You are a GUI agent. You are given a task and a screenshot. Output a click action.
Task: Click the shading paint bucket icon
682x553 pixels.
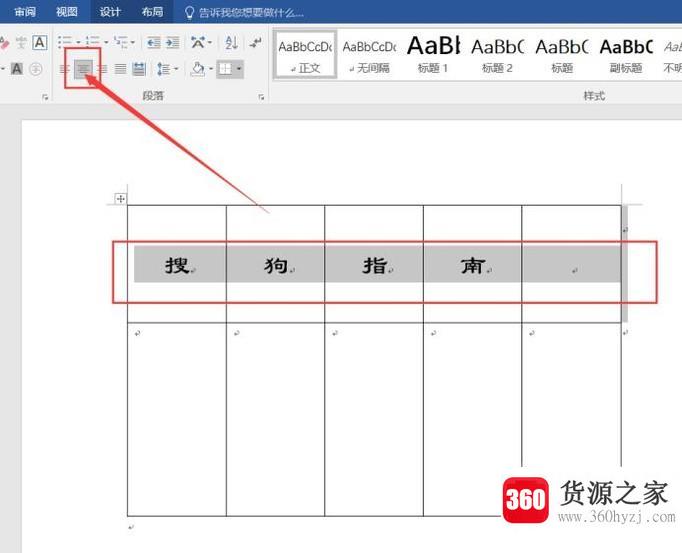[x=197, y=69]
